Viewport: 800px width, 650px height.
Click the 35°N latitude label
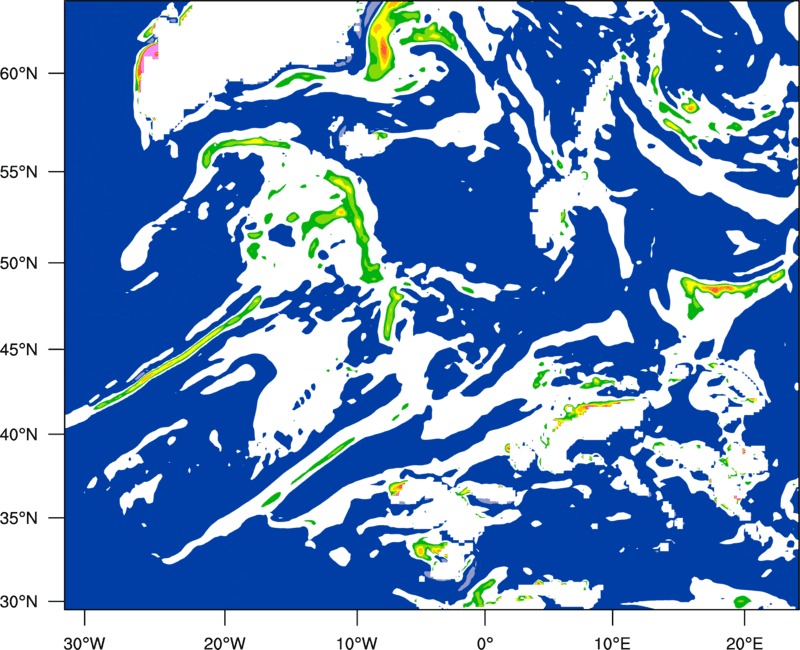coord(19,518)
